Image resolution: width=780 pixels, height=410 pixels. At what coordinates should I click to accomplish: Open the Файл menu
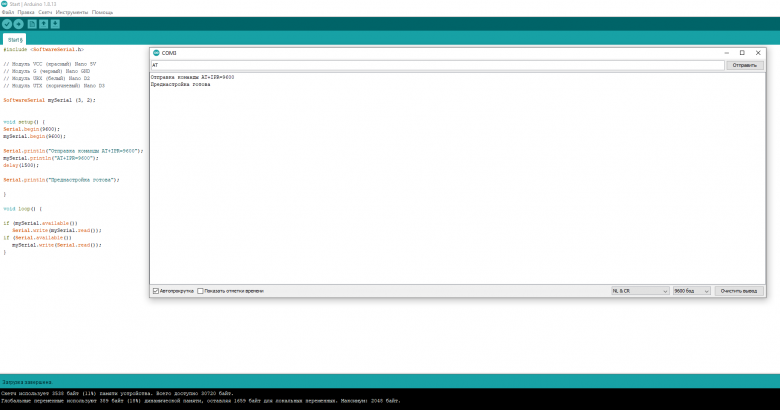pyautogui.click(x=8, y=12)
